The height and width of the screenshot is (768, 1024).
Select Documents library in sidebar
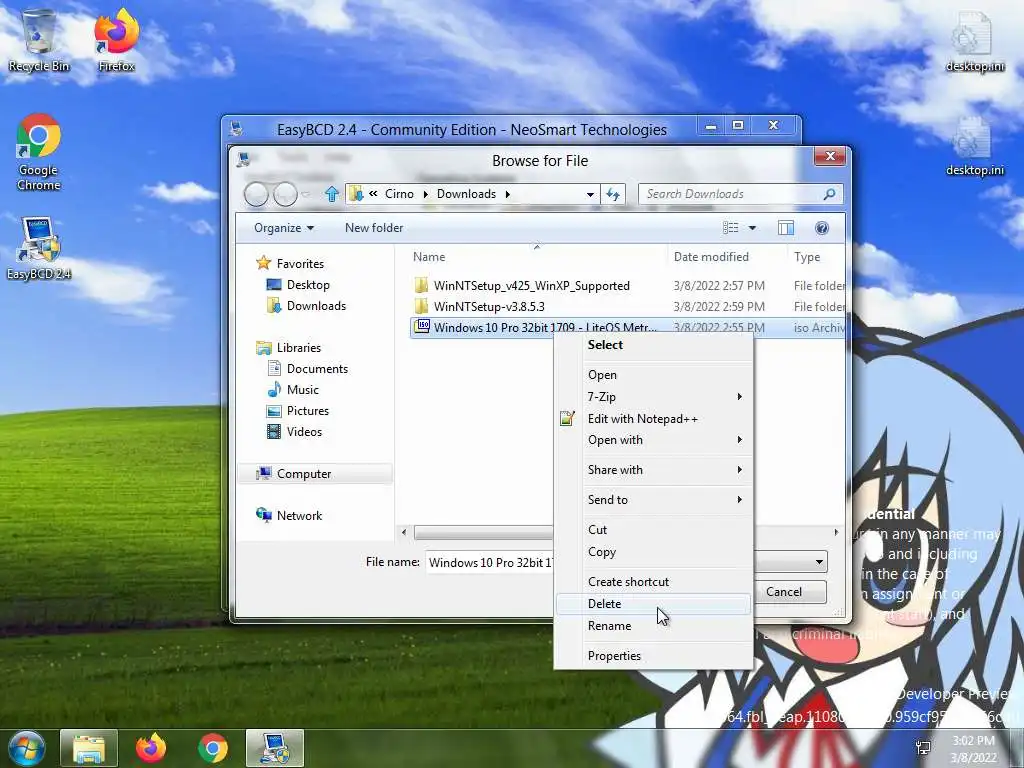[308, 368]
